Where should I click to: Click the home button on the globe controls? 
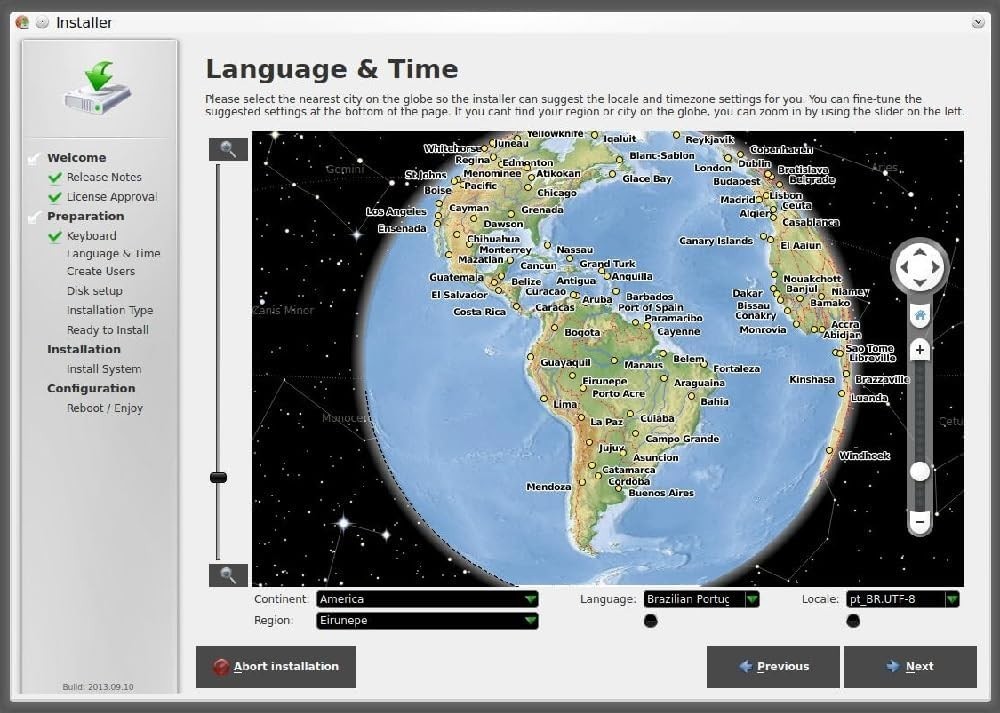pos(920,315)
